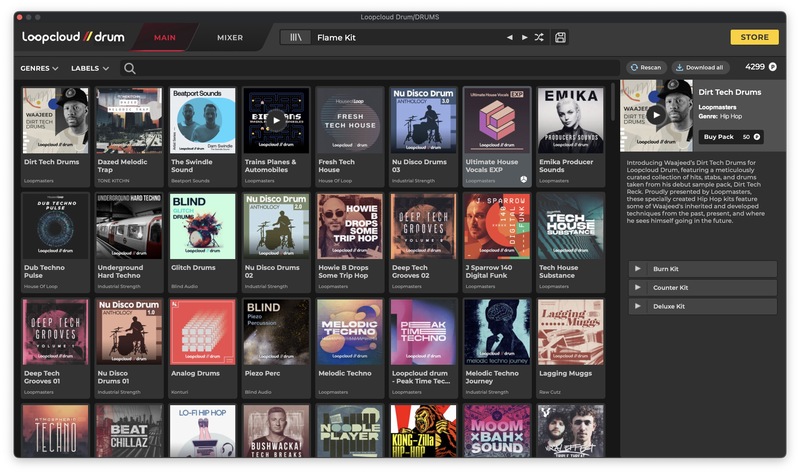This screenshot has width=800, height=474.
Task: Play the Deluxe Kit preview
Action: tap(638, 306)
